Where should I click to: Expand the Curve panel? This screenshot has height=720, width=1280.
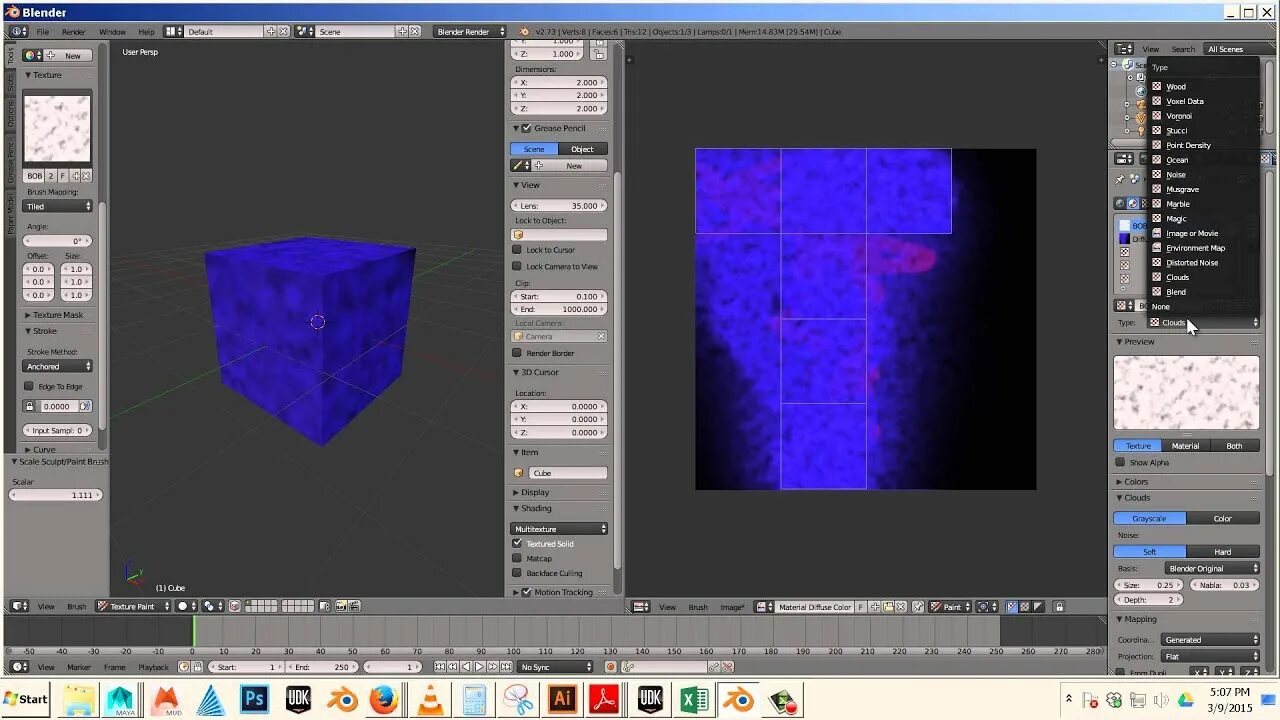pos(42,450)
